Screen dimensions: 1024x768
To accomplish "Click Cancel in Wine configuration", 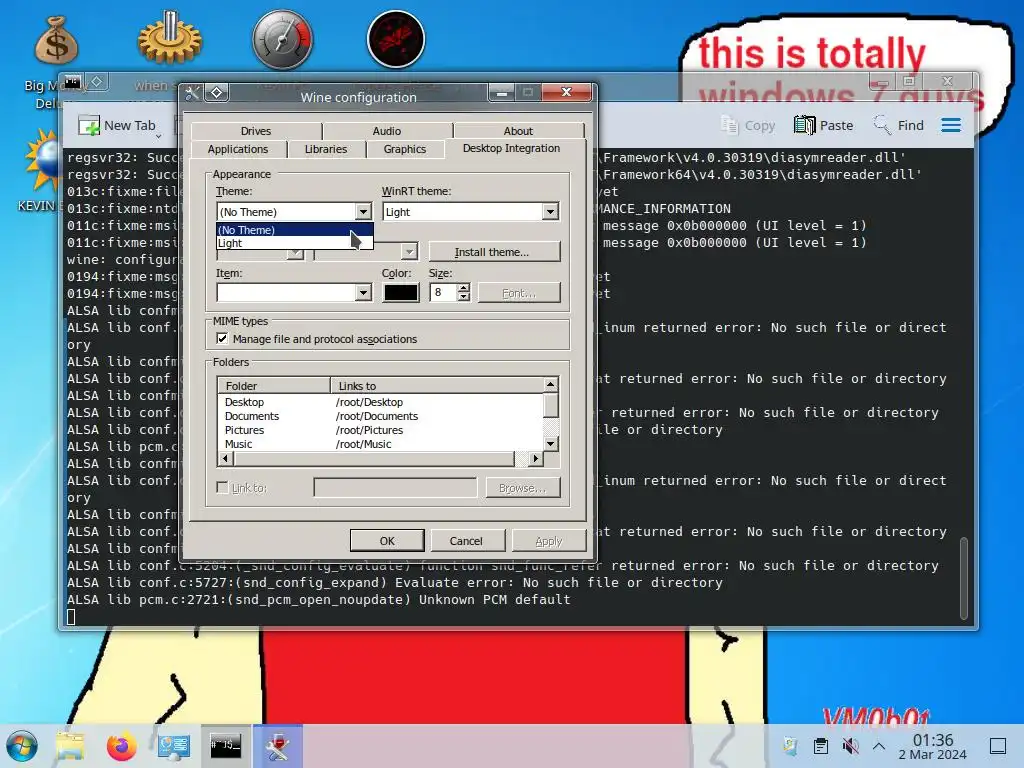I will pos(466,541).
